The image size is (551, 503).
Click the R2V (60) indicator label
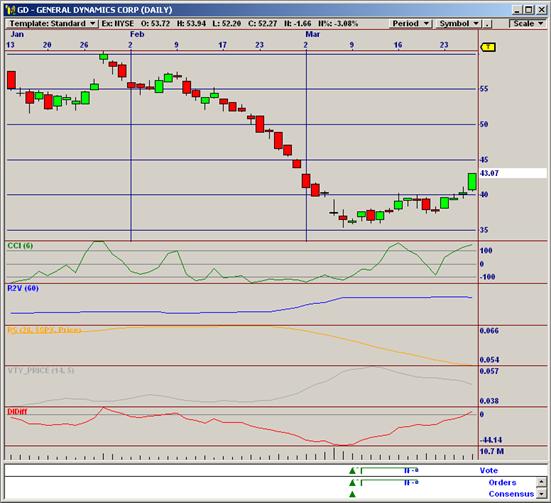tap(23, 288)
